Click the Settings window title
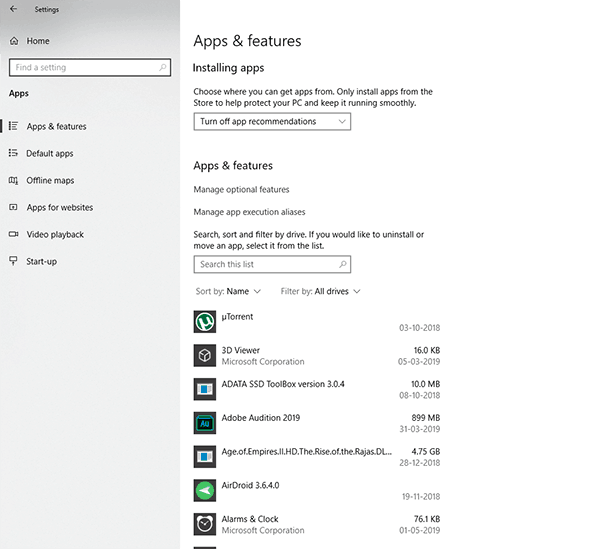 point(47,9)
